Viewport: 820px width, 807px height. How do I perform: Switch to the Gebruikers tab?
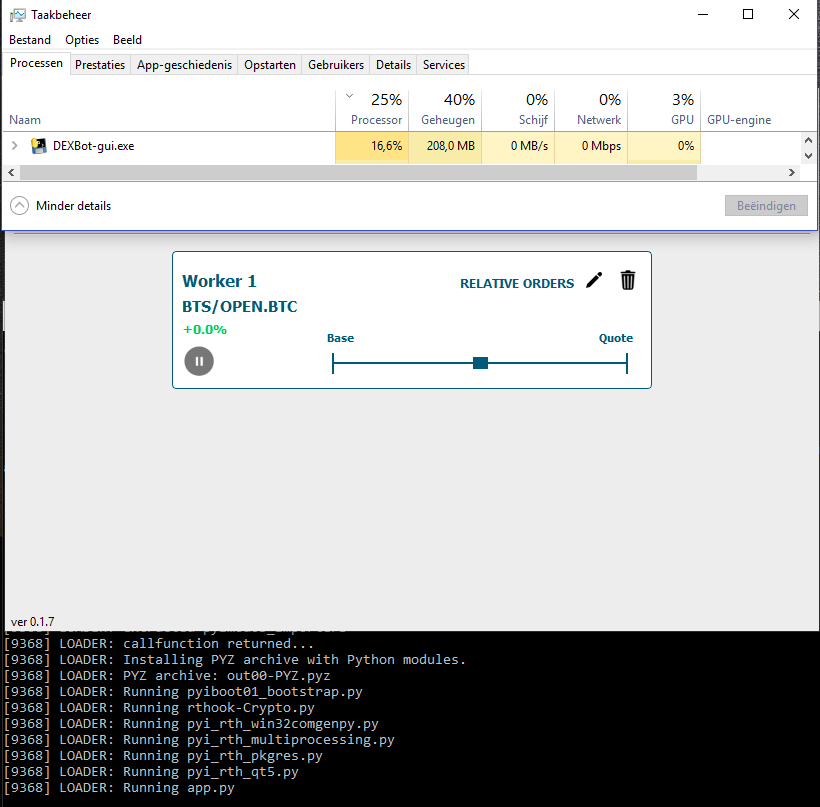(336, 65)
